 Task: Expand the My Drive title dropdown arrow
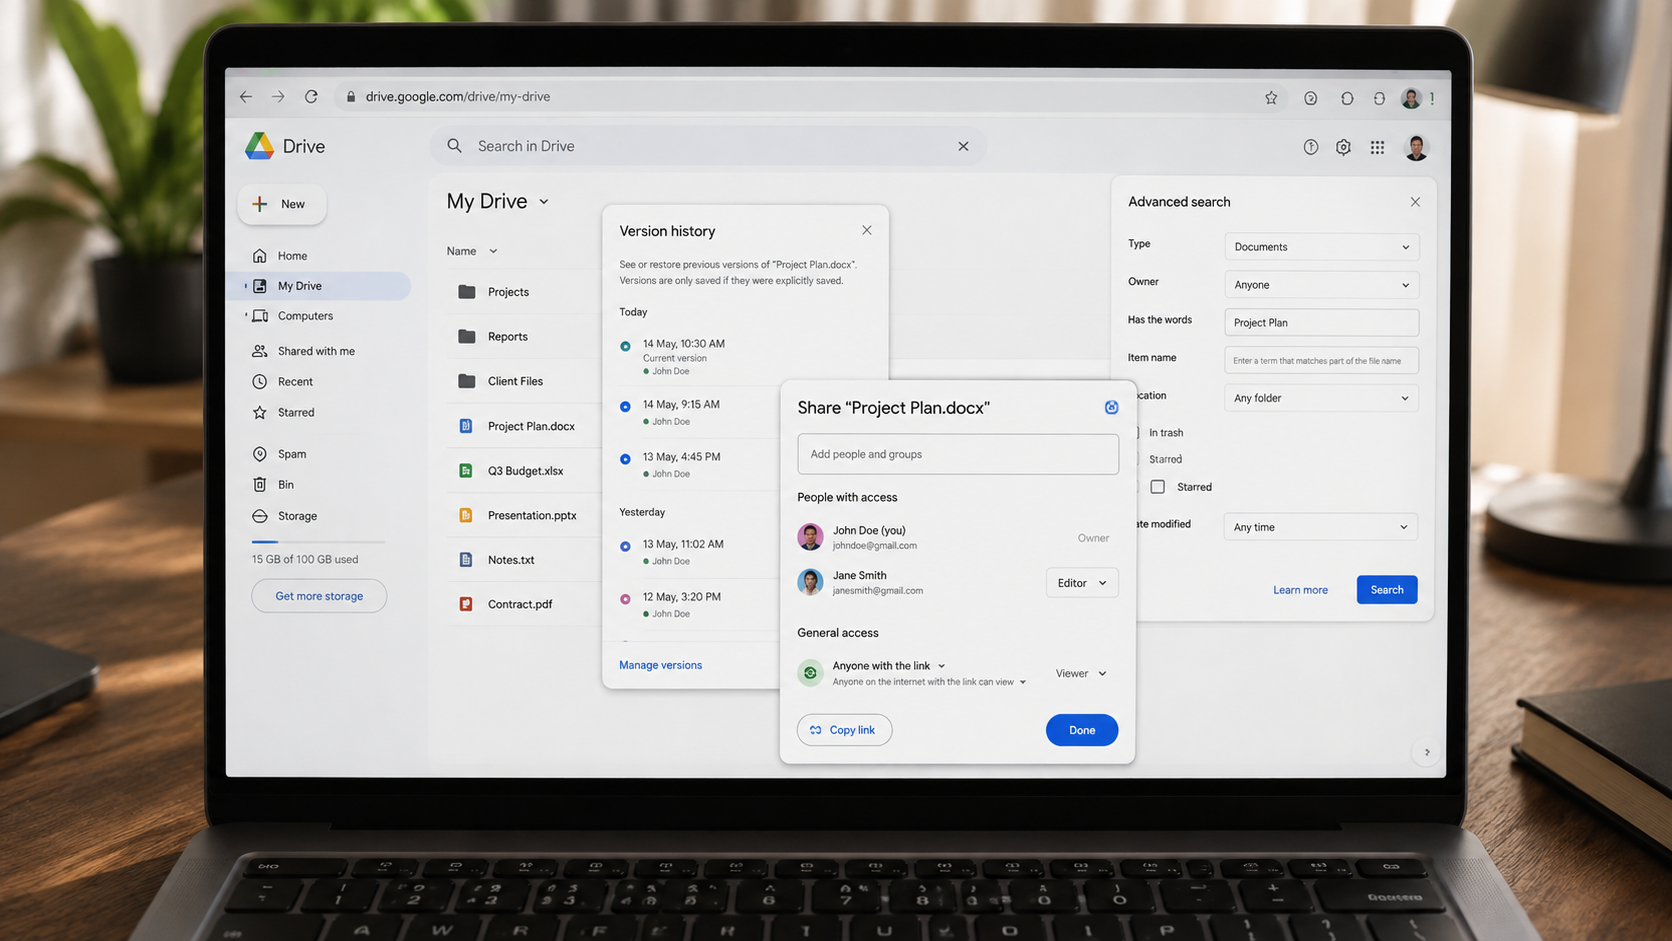coord(544,202)
